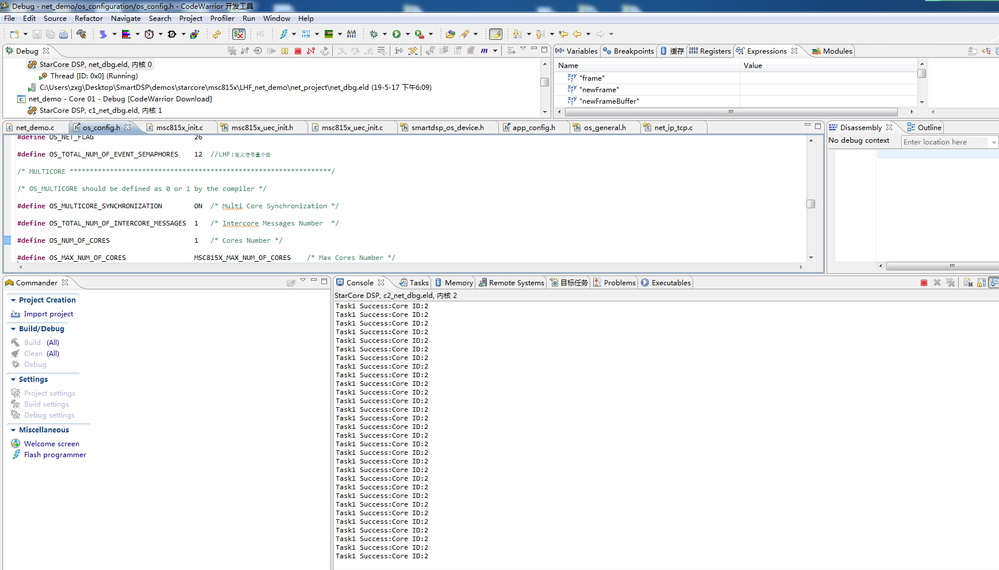Viewport: 999px width, 570px height.
Task: Click the Save toolbar icon
Action: [37, 34]
